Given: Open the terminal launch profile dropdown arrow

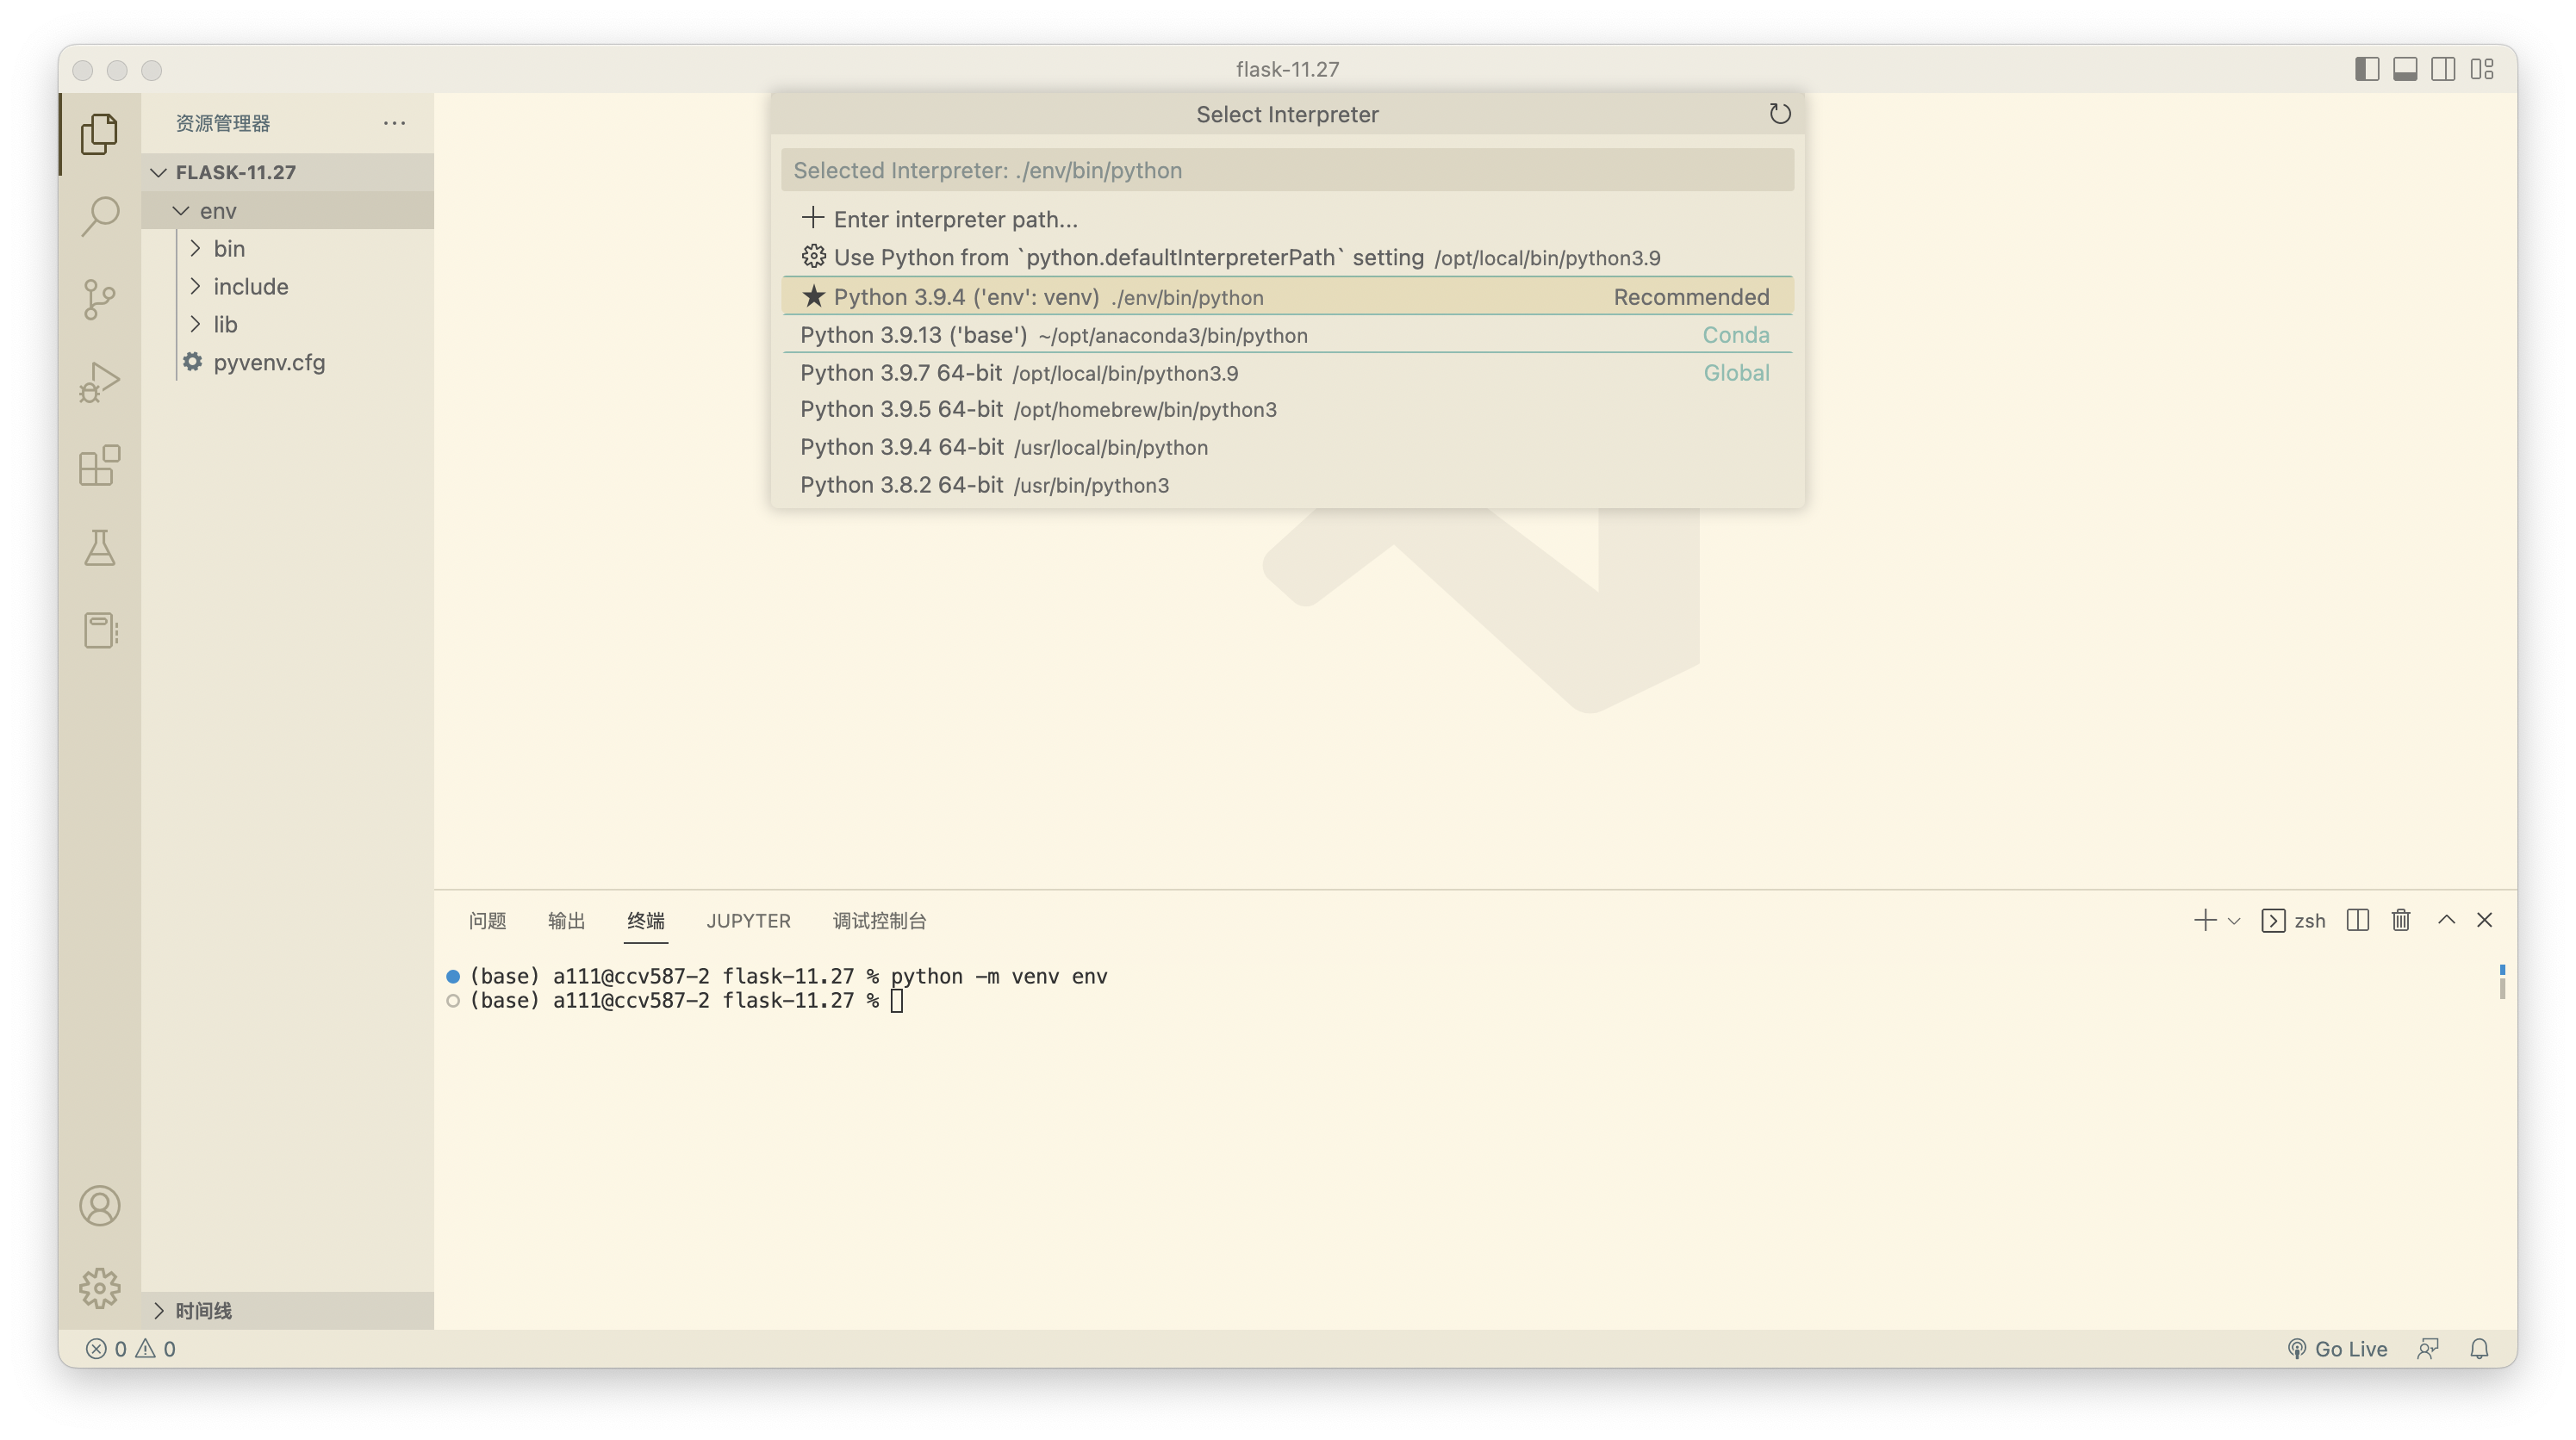Looking at the screenshot, I should point(2234,921).
